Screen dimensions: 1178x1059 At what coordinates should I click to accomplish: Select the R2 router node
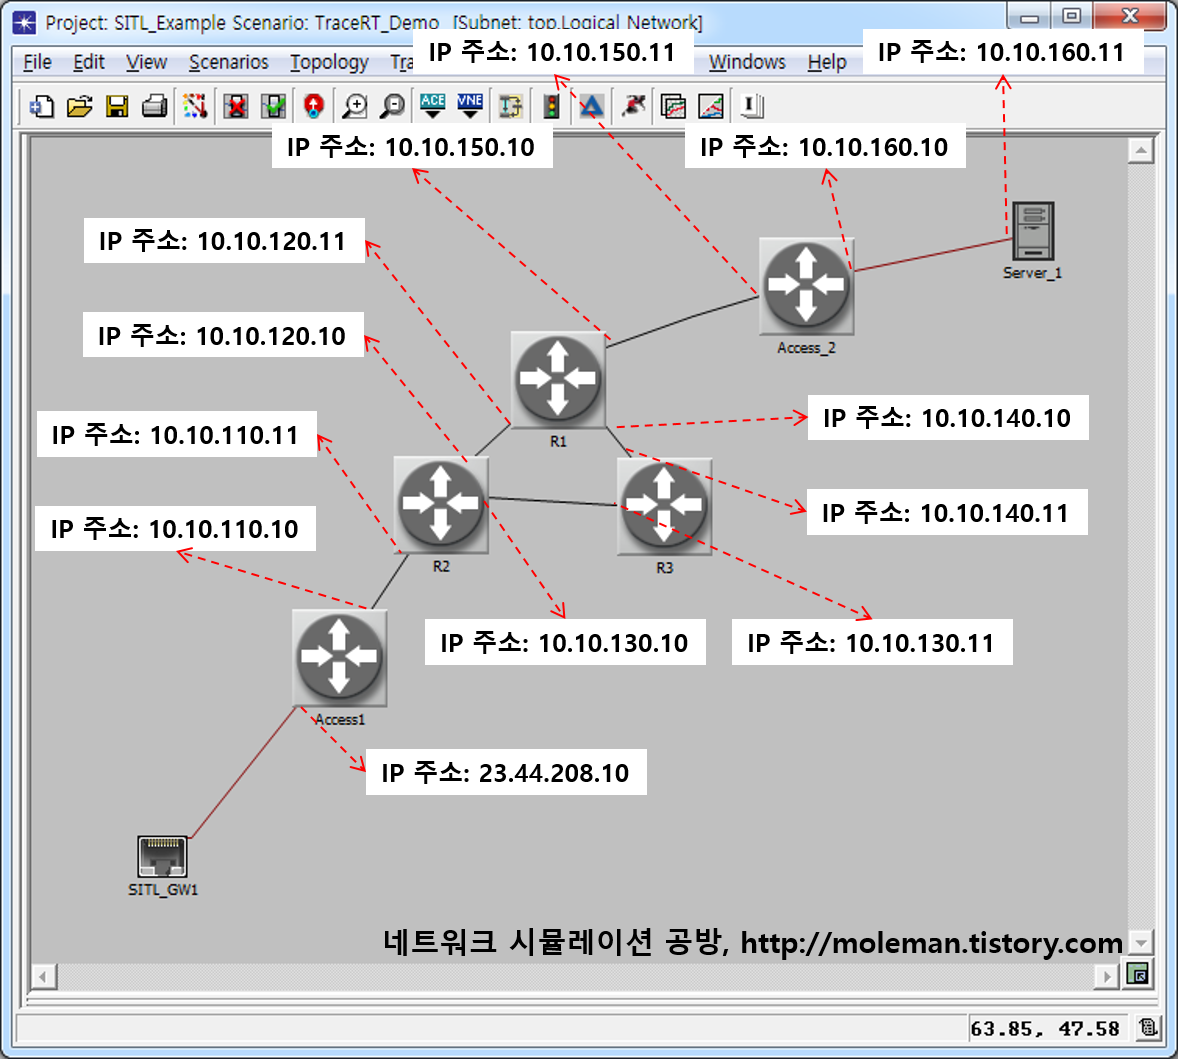tap(441, 505)
